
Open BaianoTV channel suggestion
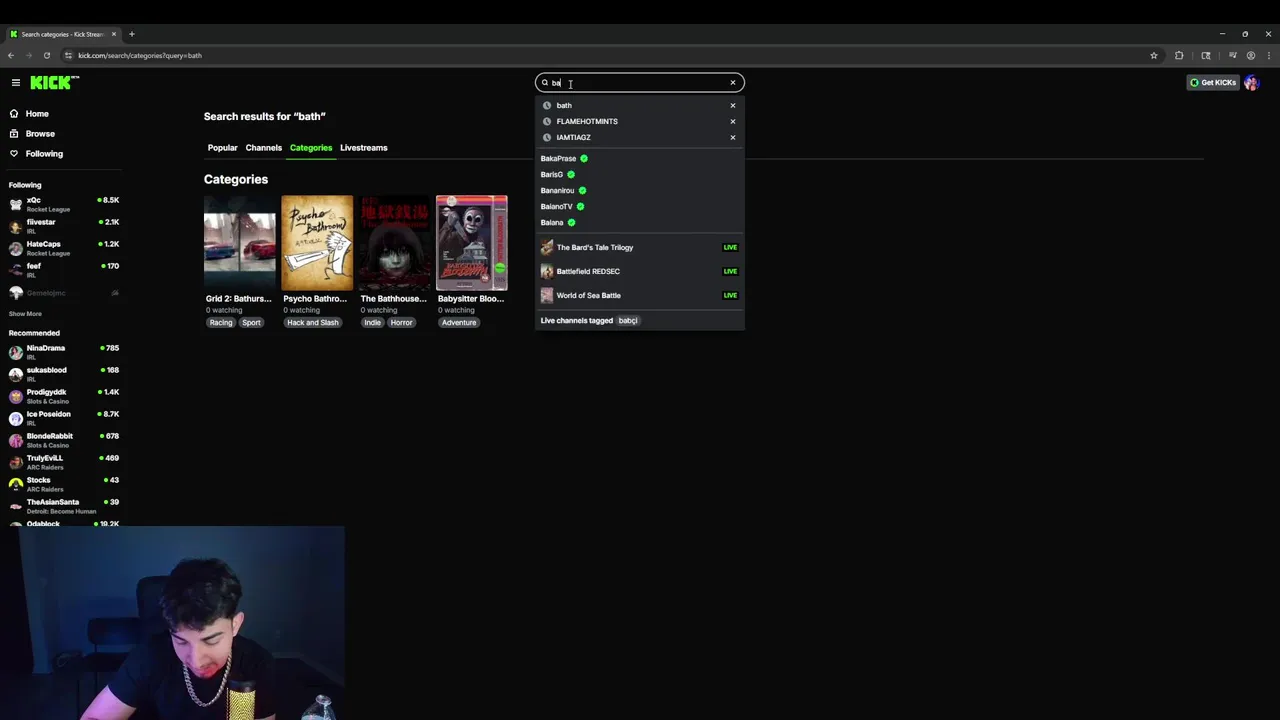pyautogui.click(x=640, y=206)
